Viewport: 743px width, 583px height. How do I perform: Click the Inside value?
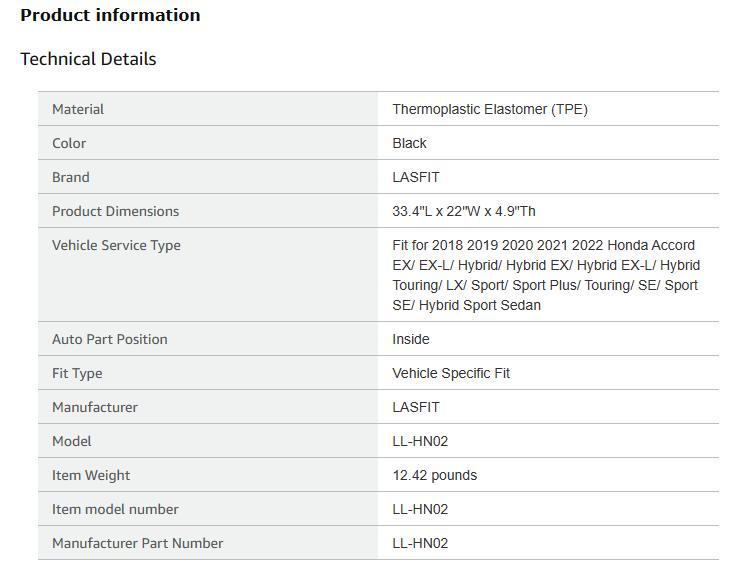[411, 339]
